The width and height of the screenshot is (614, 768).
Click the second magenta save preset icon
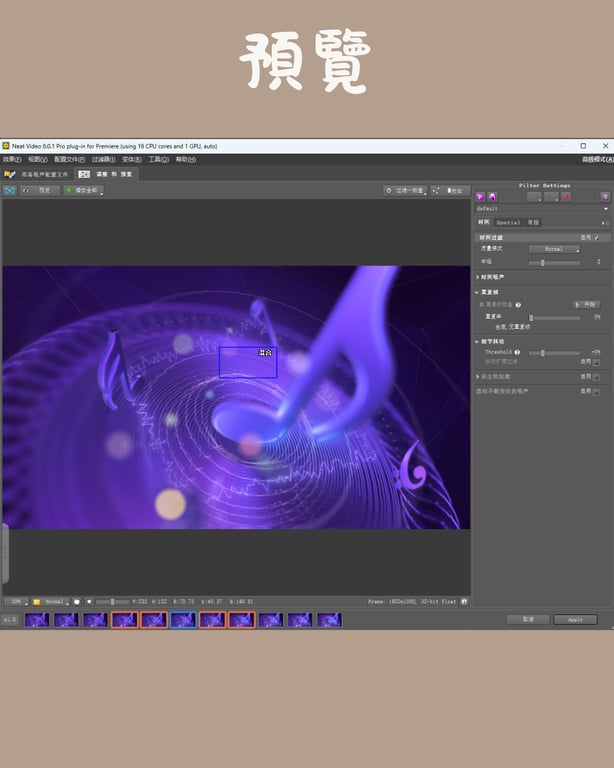(x=492, y=197)
